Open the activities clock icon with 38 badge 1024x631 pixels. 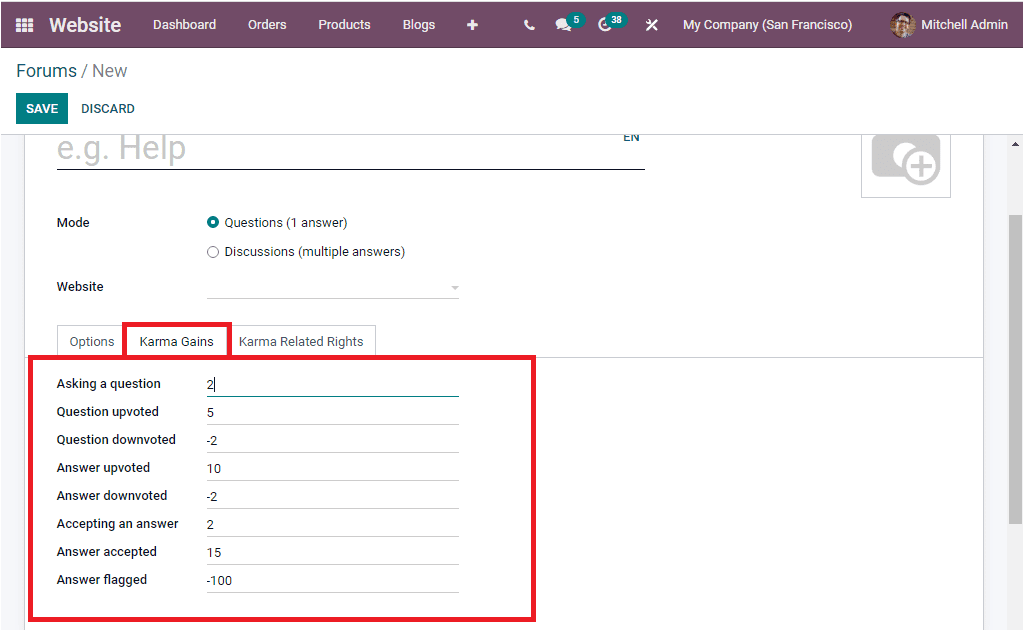605,24
